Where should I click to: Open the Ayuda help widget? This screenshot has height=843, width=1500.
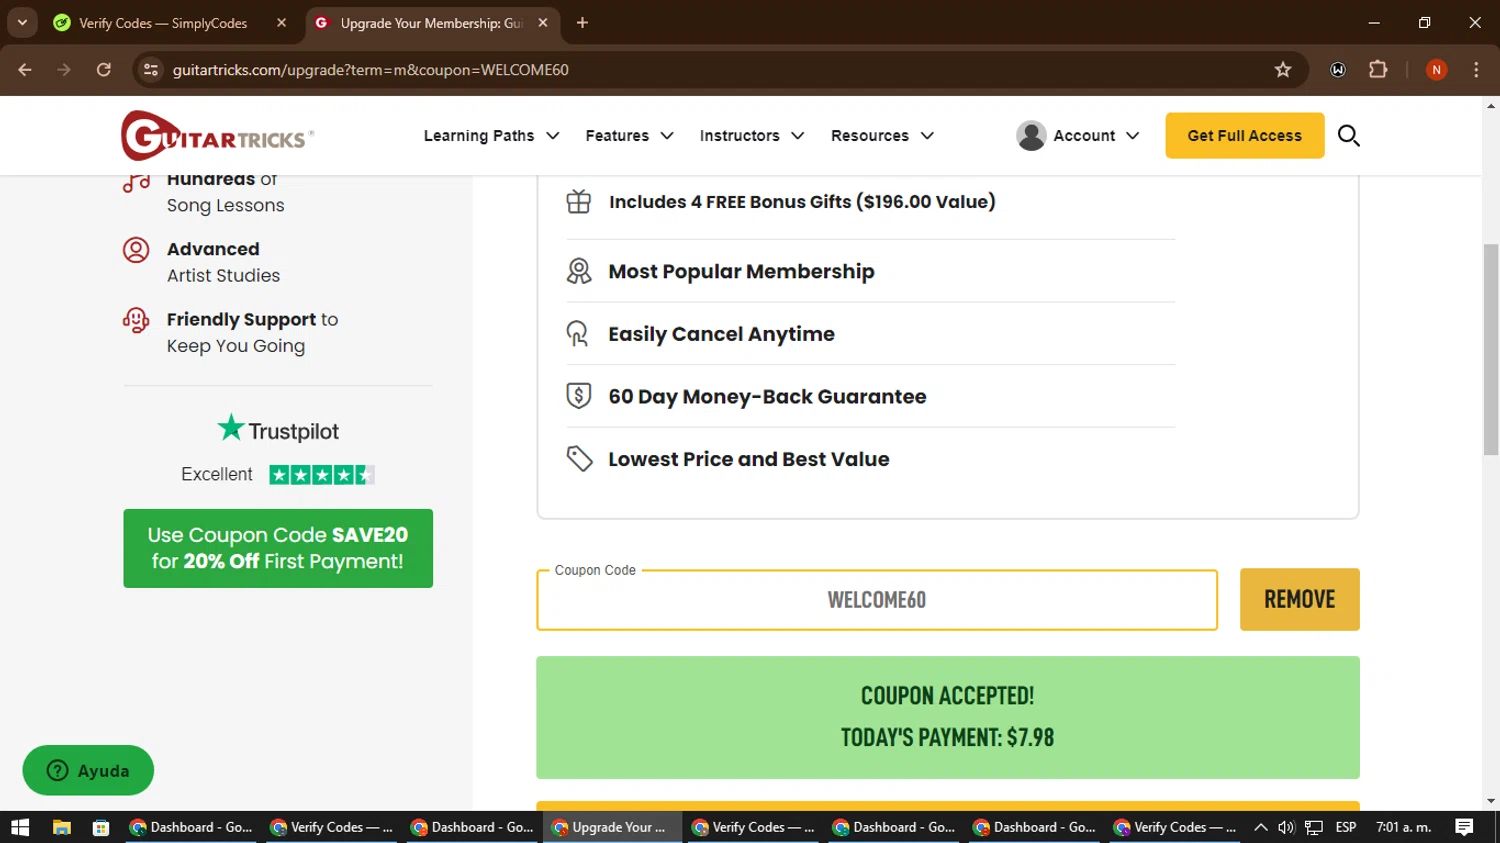tap(88, 770)
